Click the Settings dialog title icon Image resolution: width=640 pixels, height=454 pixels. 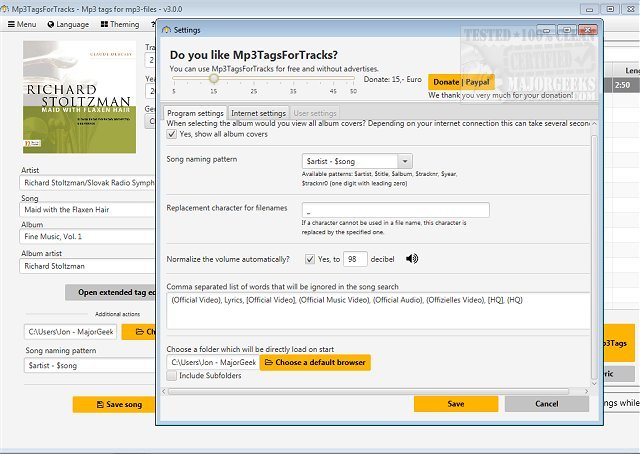[x=166, y=30]
